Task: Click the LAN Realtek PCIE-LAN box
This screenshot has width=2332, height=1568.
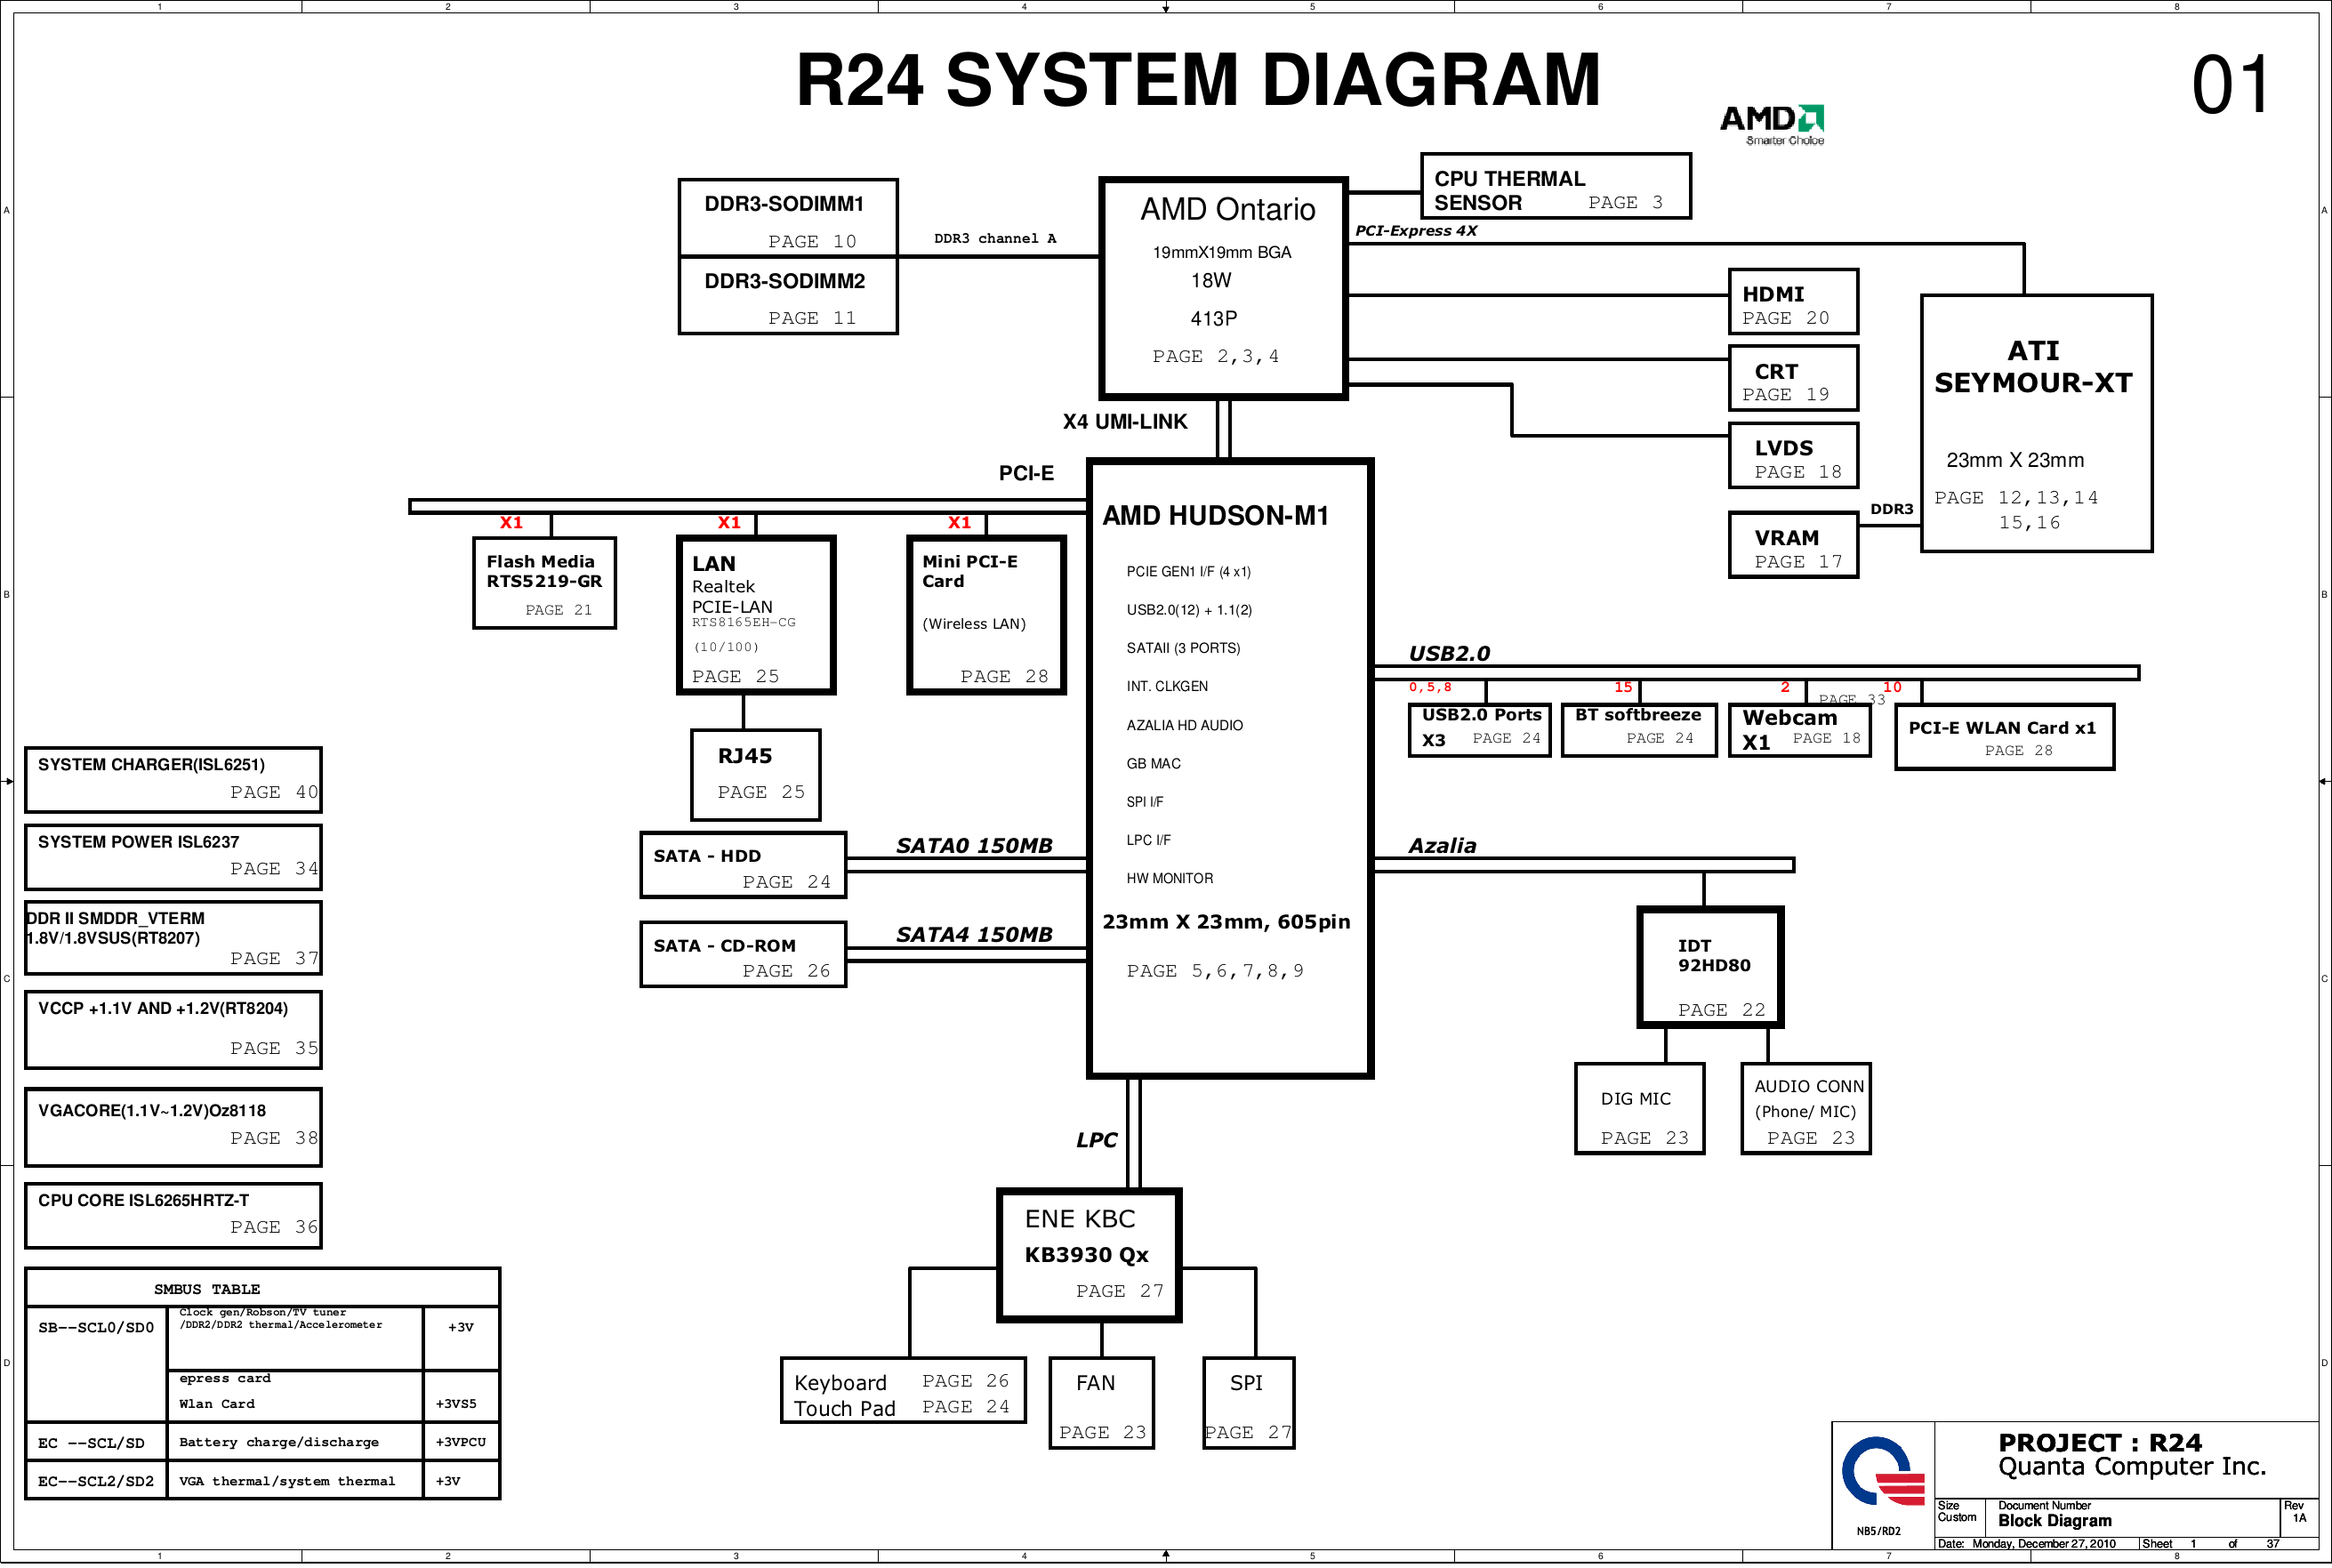Action: tap(756, 615)
